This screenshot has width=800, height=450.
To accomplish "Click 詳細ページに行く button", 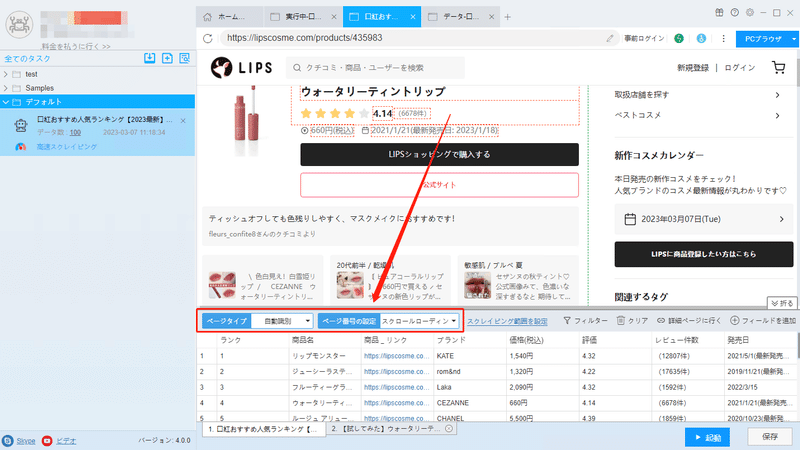I will click(689, 320).
